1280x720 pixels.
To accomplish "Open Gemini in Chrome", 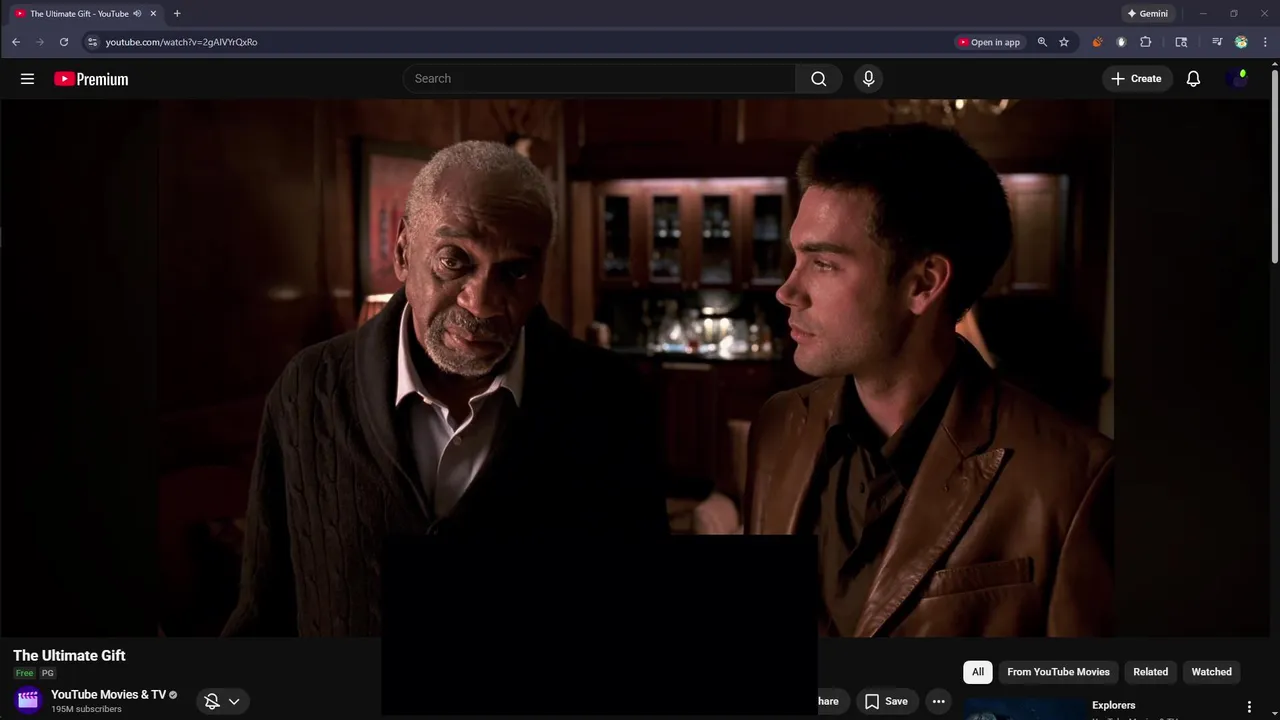I will (1147, 14).
